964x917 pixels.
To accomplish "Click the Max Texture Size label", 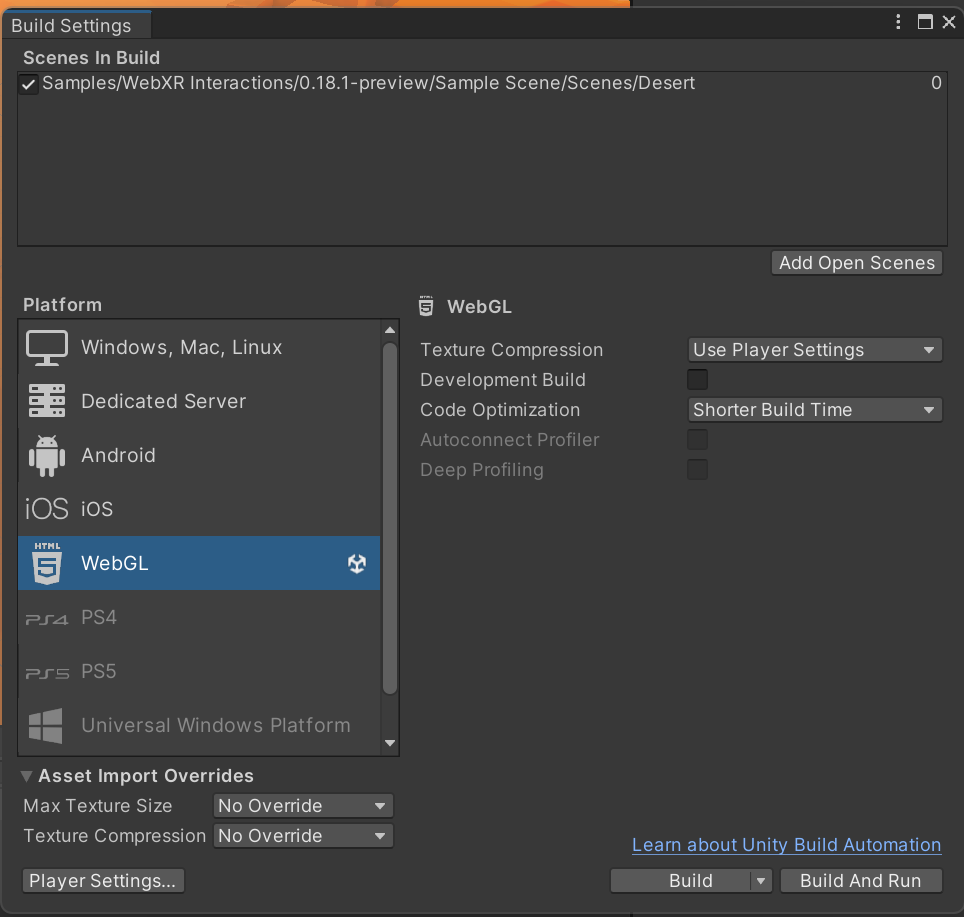I will click(x=98, y=806).
